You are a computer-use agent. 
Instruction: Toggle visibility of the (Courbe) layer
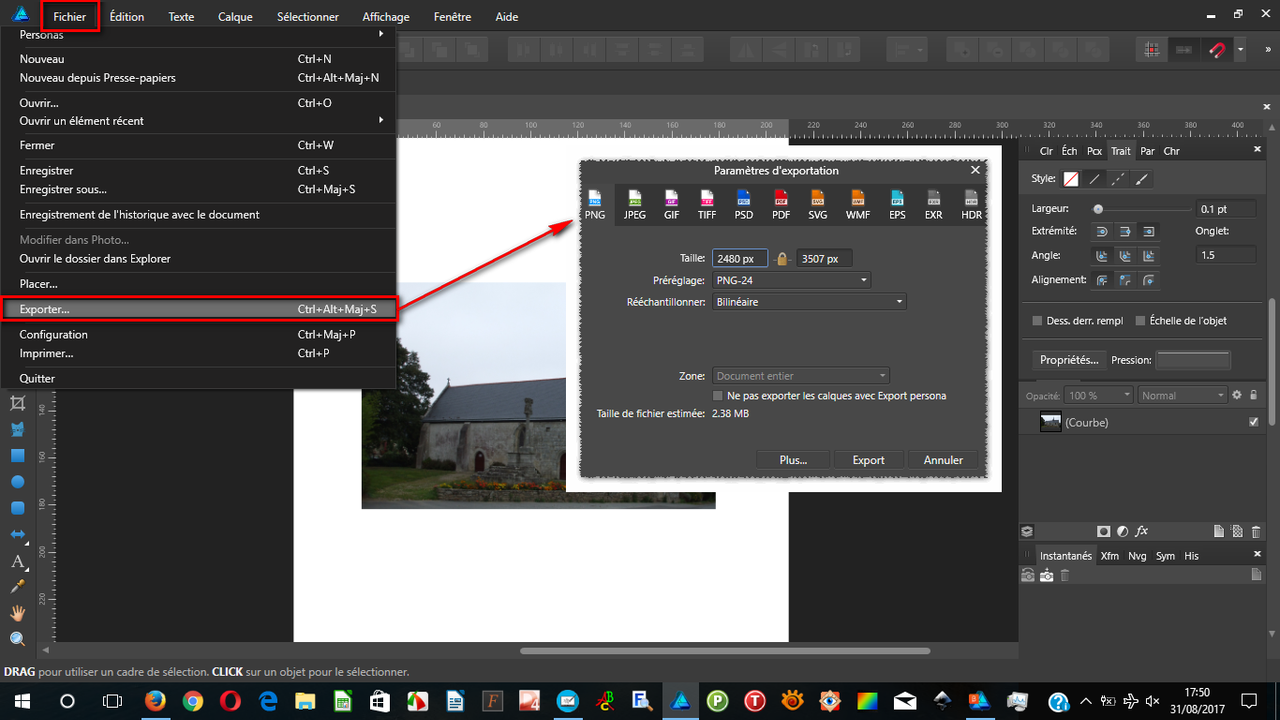click(x=1254, y=422)
